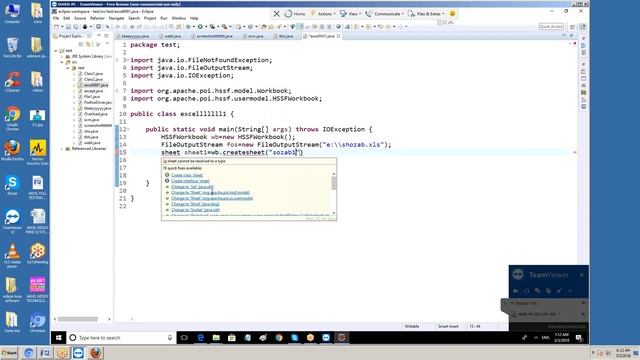Click the Save icon in the Eclipse toolbar
This screenshot has width=640, height=360.
68,27
